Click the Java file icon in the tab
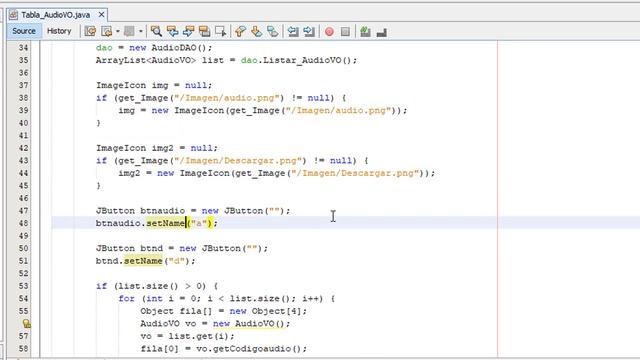Viewport: 640px width, 360px height. click(13, 15)
